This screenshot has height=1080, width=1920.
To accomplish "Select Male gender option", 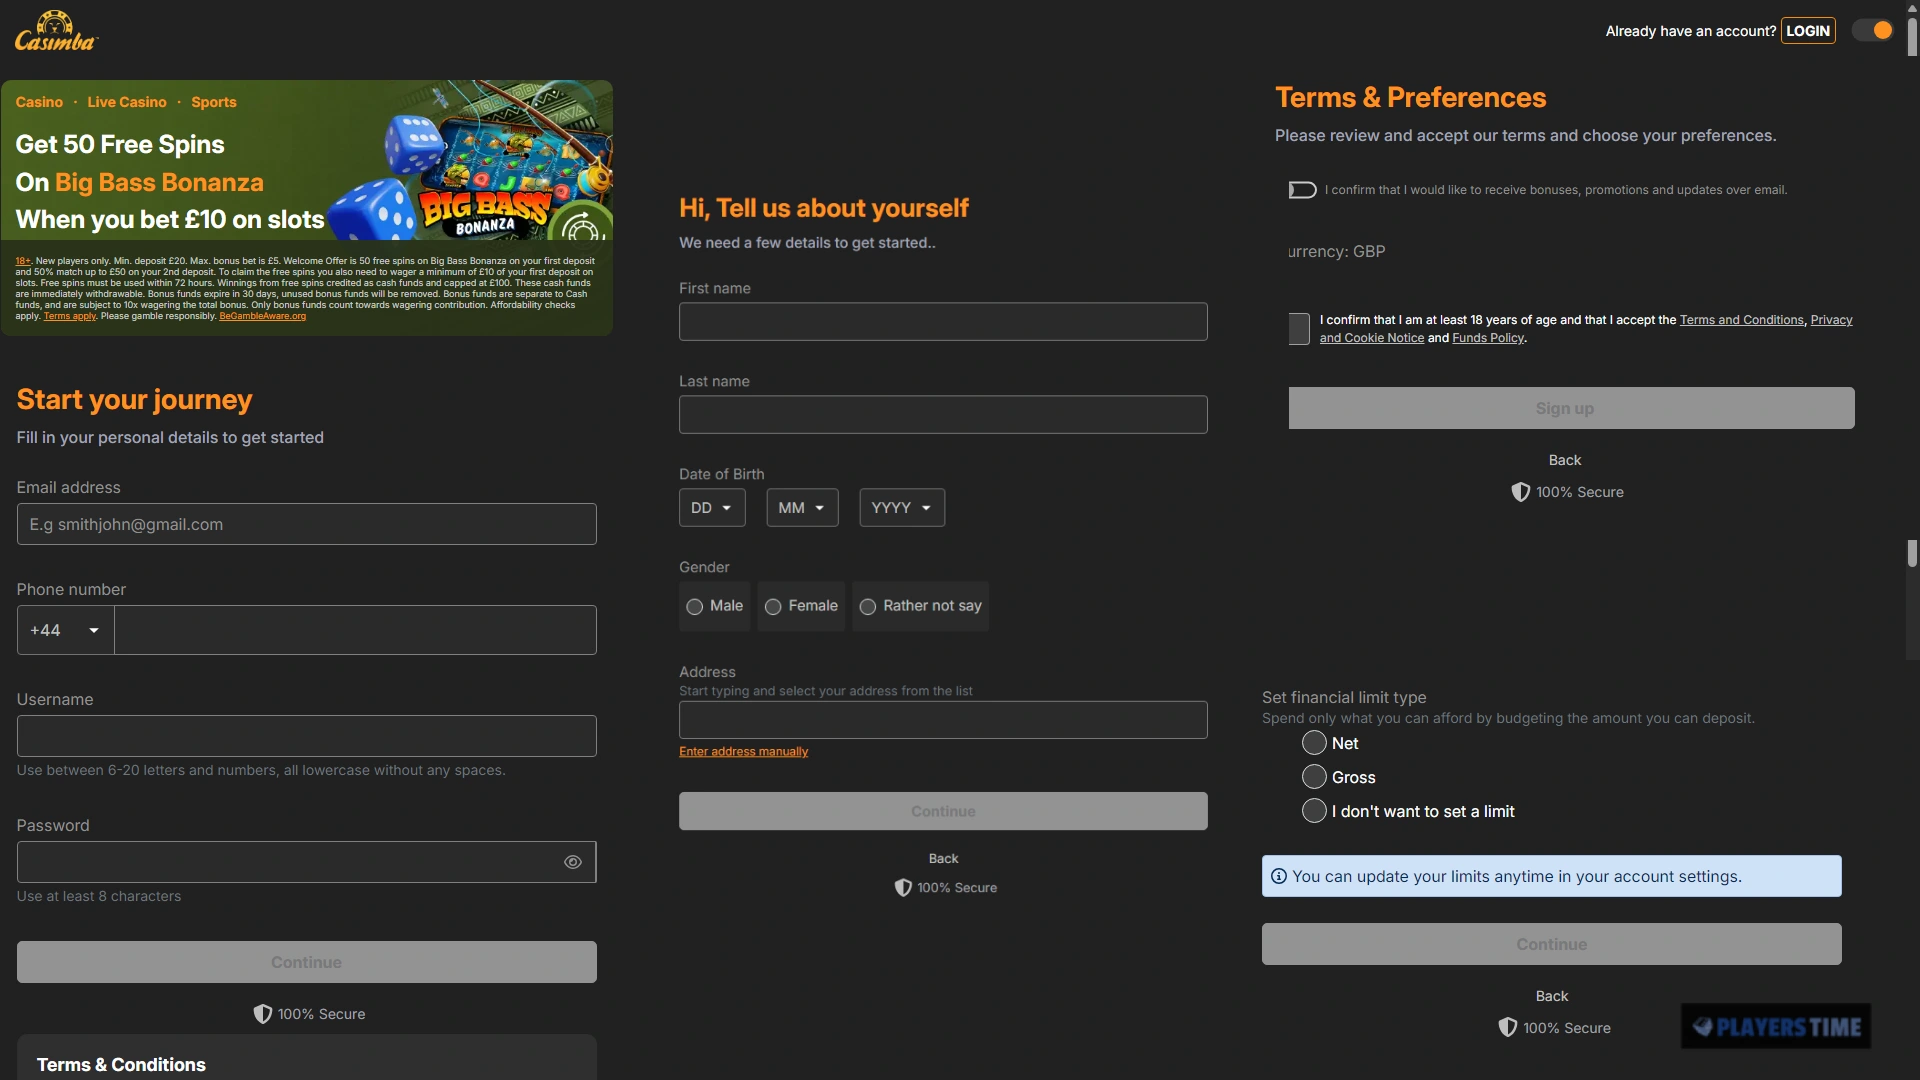I will [x=715, y=606].
